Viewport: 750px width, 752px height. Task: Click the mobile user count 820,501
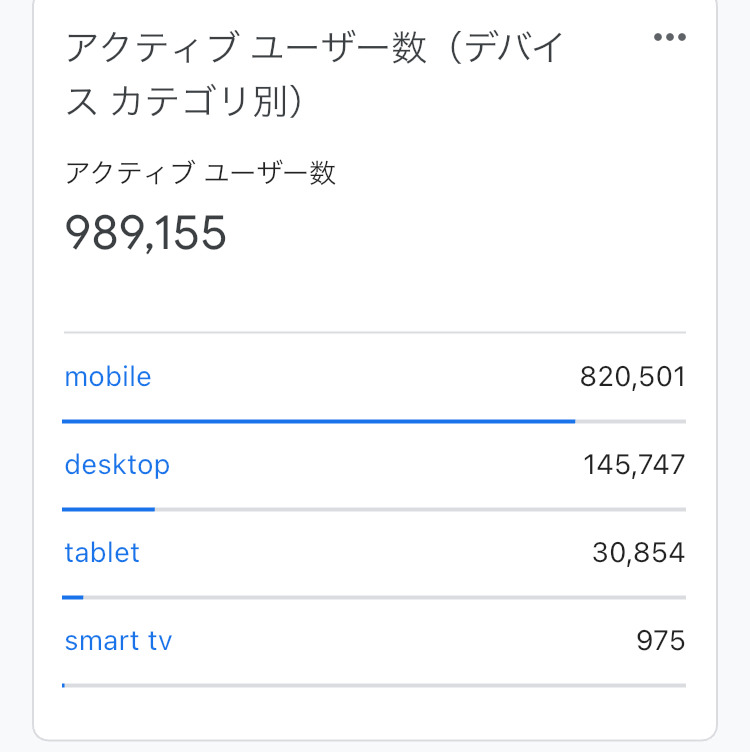(632, 377)
